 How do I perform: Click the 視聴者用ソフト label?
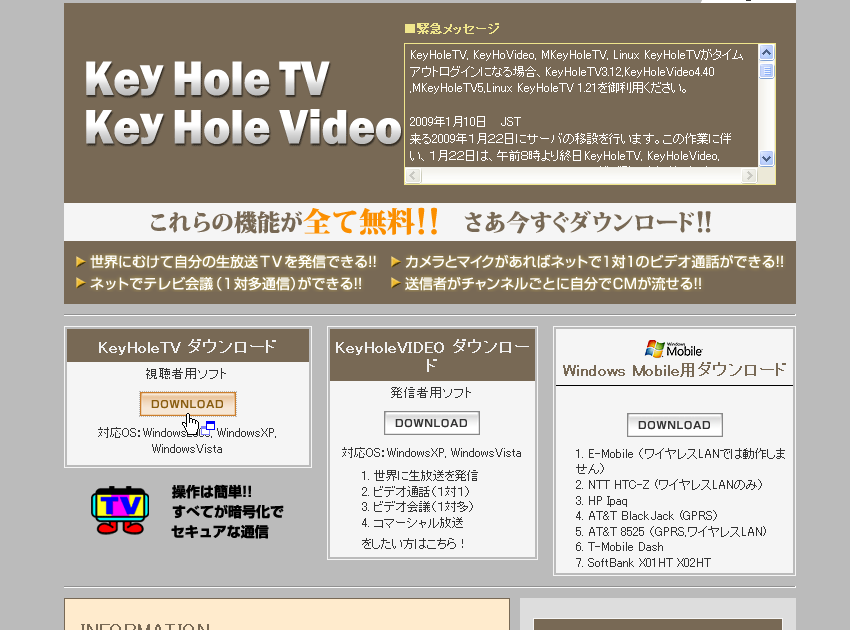(186, 374)
